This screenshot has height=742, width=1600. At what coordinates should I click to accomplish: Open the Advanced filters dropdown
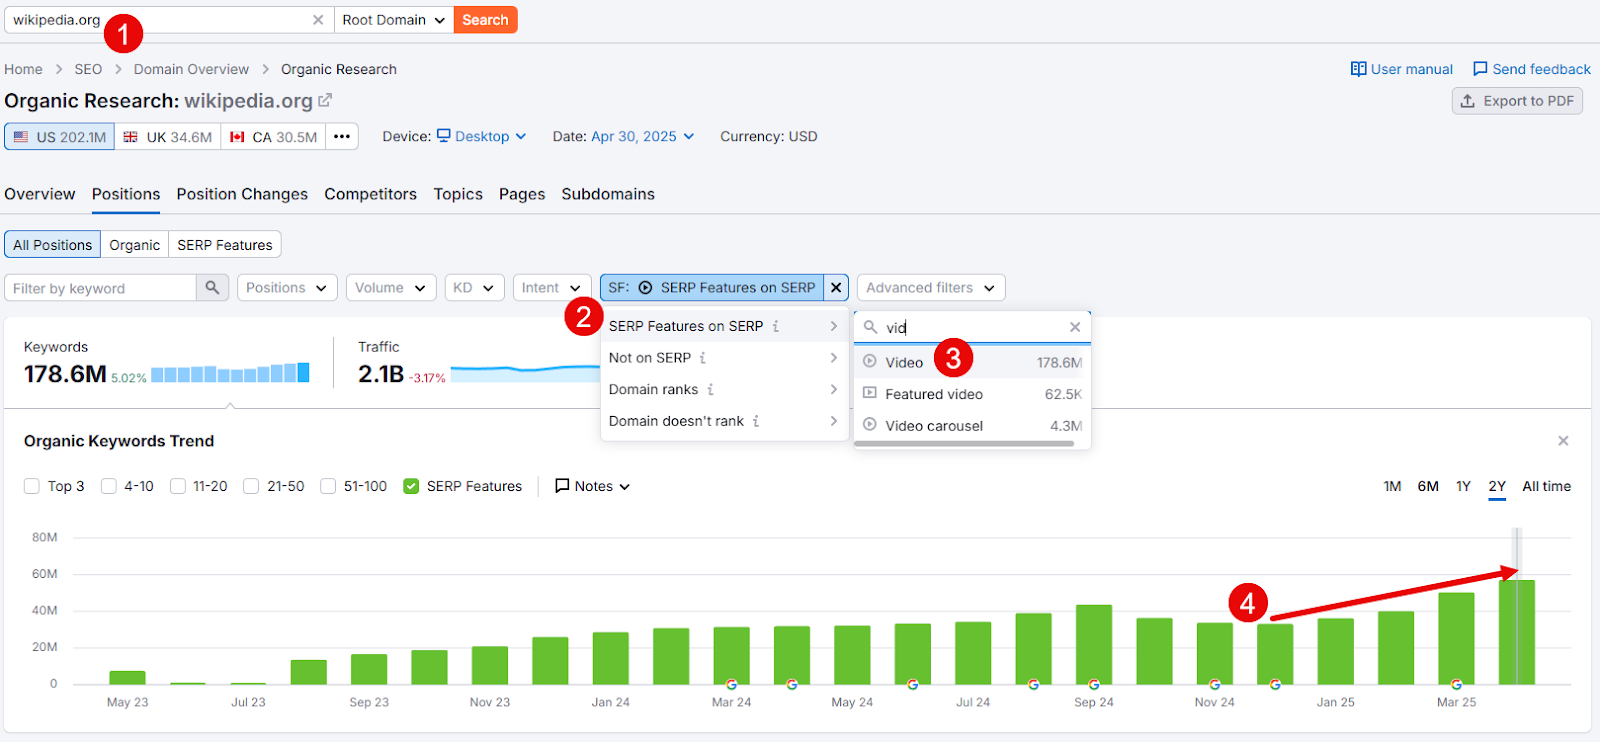pyautogui.click(x=930, y=288)
